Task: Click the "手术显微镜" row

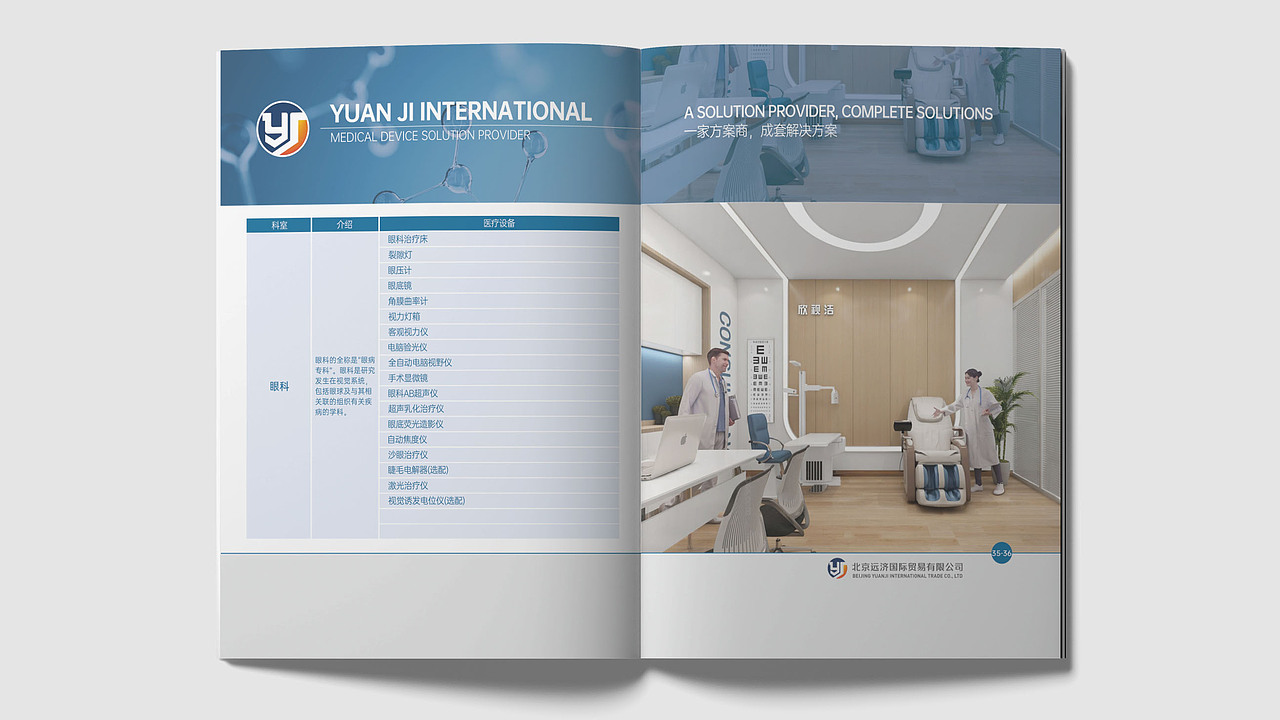Action: (x=499, y=378)
